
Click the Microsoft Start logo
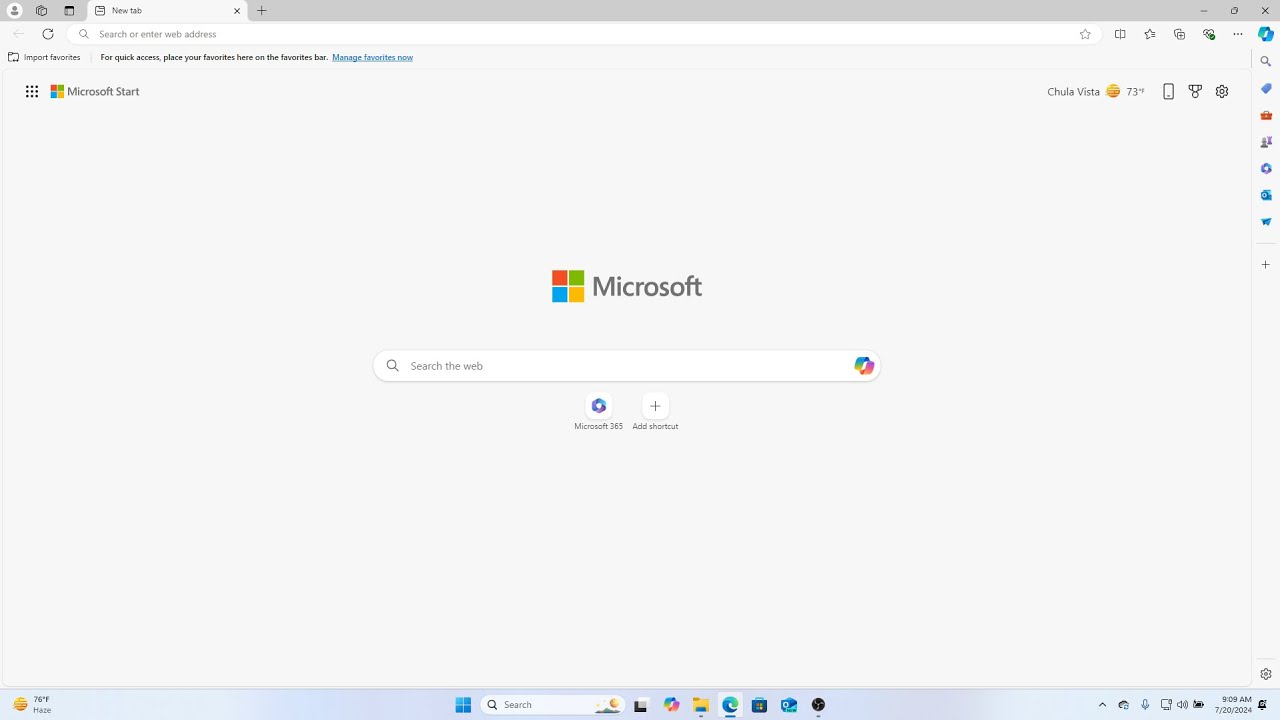click(x=95, y=91)
